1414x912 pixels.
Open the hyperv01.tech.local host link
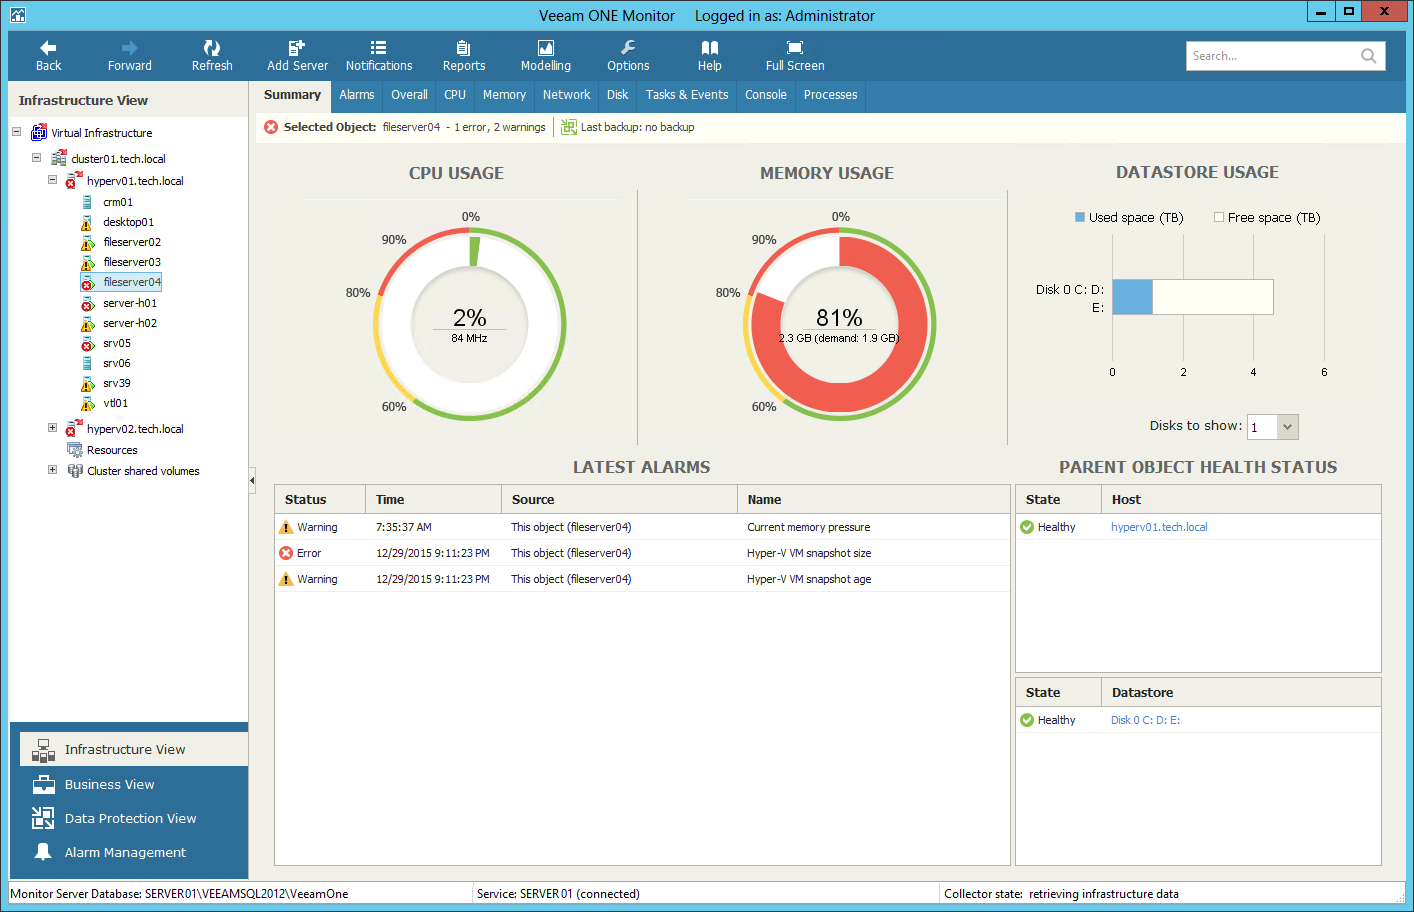point(1159,527)
